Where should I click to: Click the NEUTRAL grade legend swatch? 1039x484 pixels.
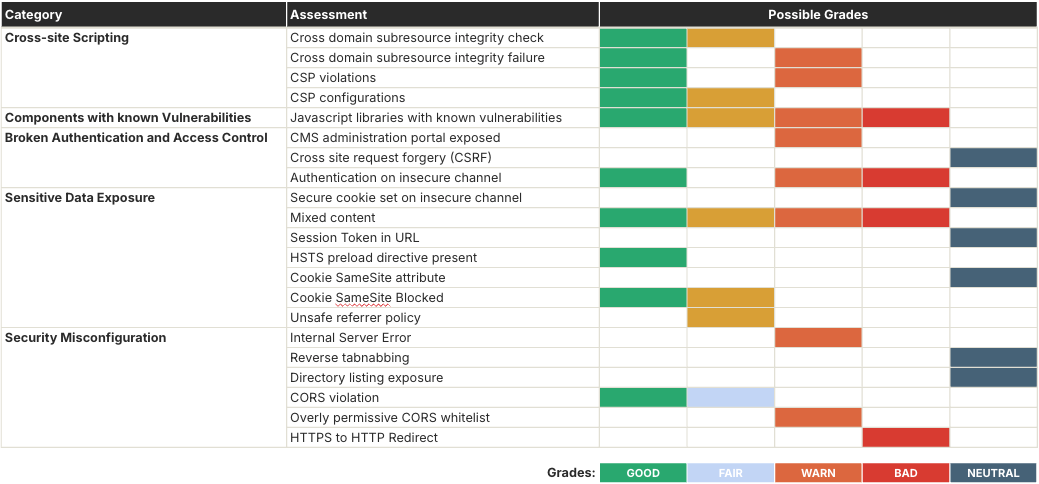coord(993,473)
